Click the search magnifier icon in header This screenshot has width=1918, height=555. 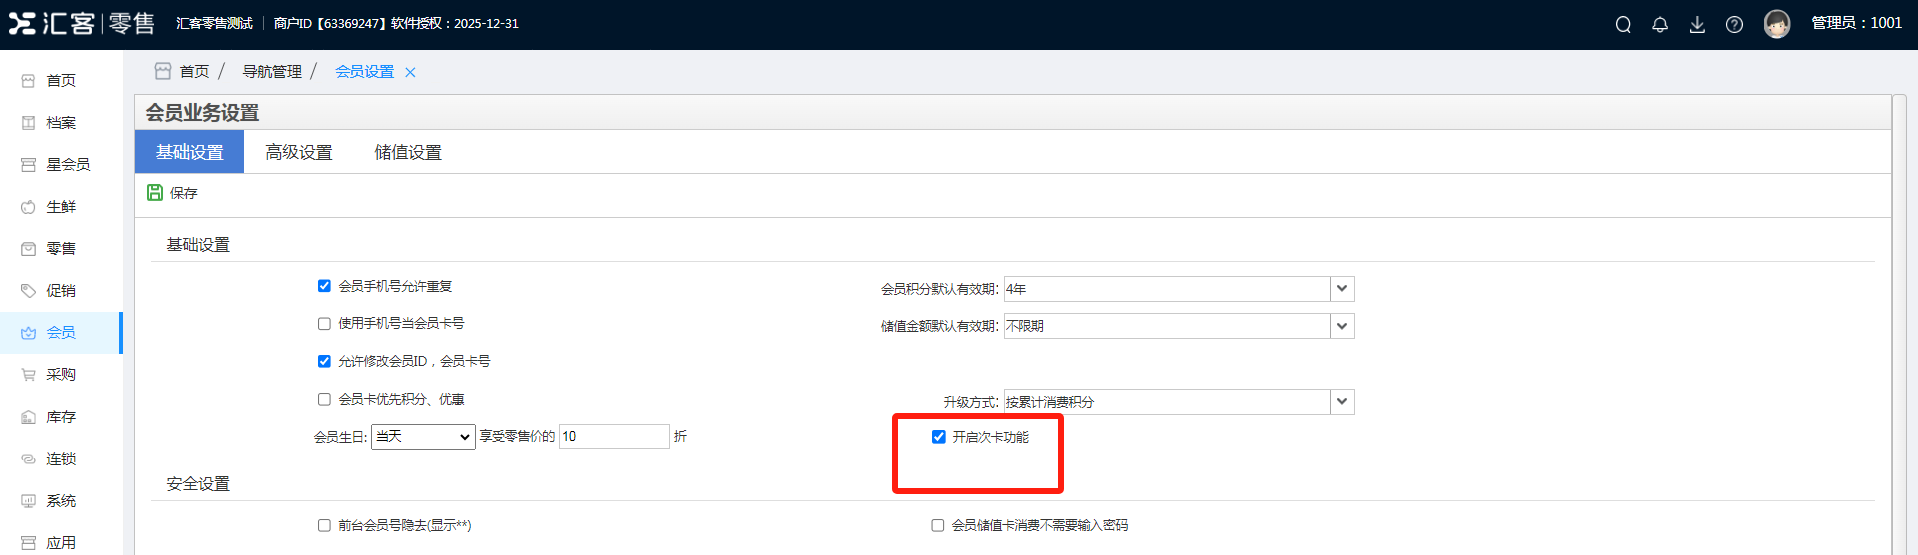(x=1623, y=25)
